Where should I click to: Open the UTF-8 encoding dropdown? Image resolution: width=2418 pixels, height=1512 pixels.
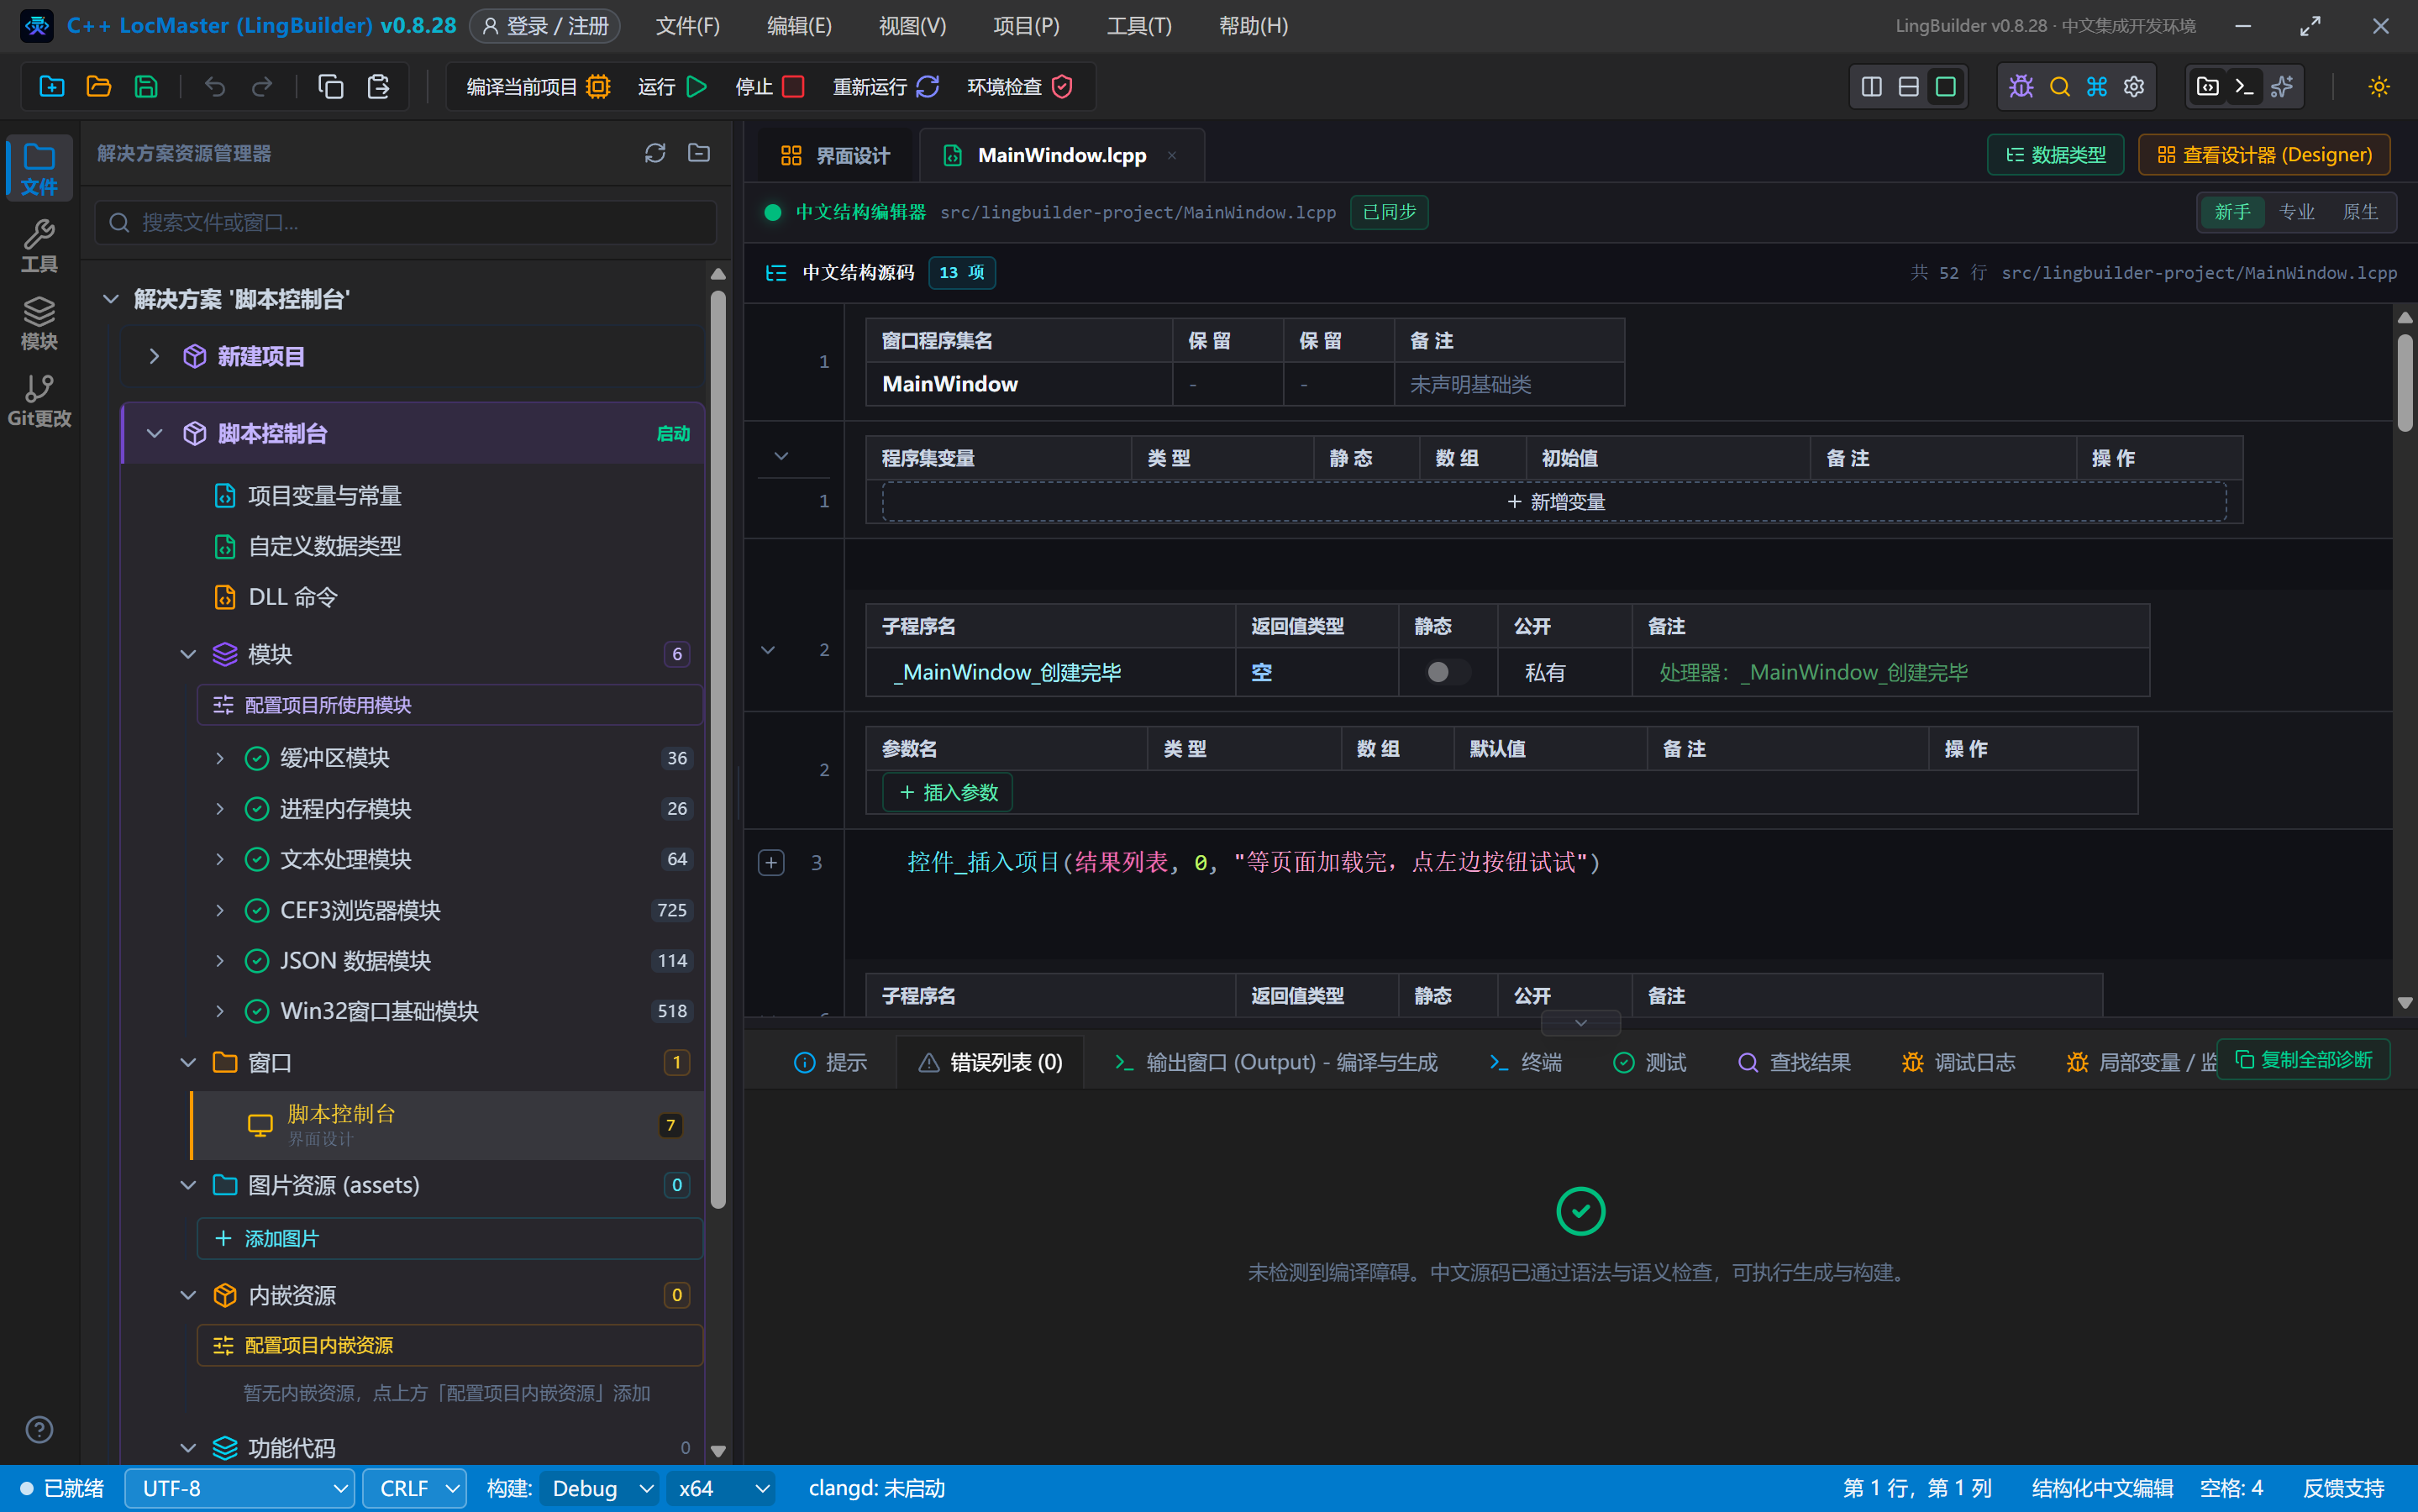[240, 1488]
